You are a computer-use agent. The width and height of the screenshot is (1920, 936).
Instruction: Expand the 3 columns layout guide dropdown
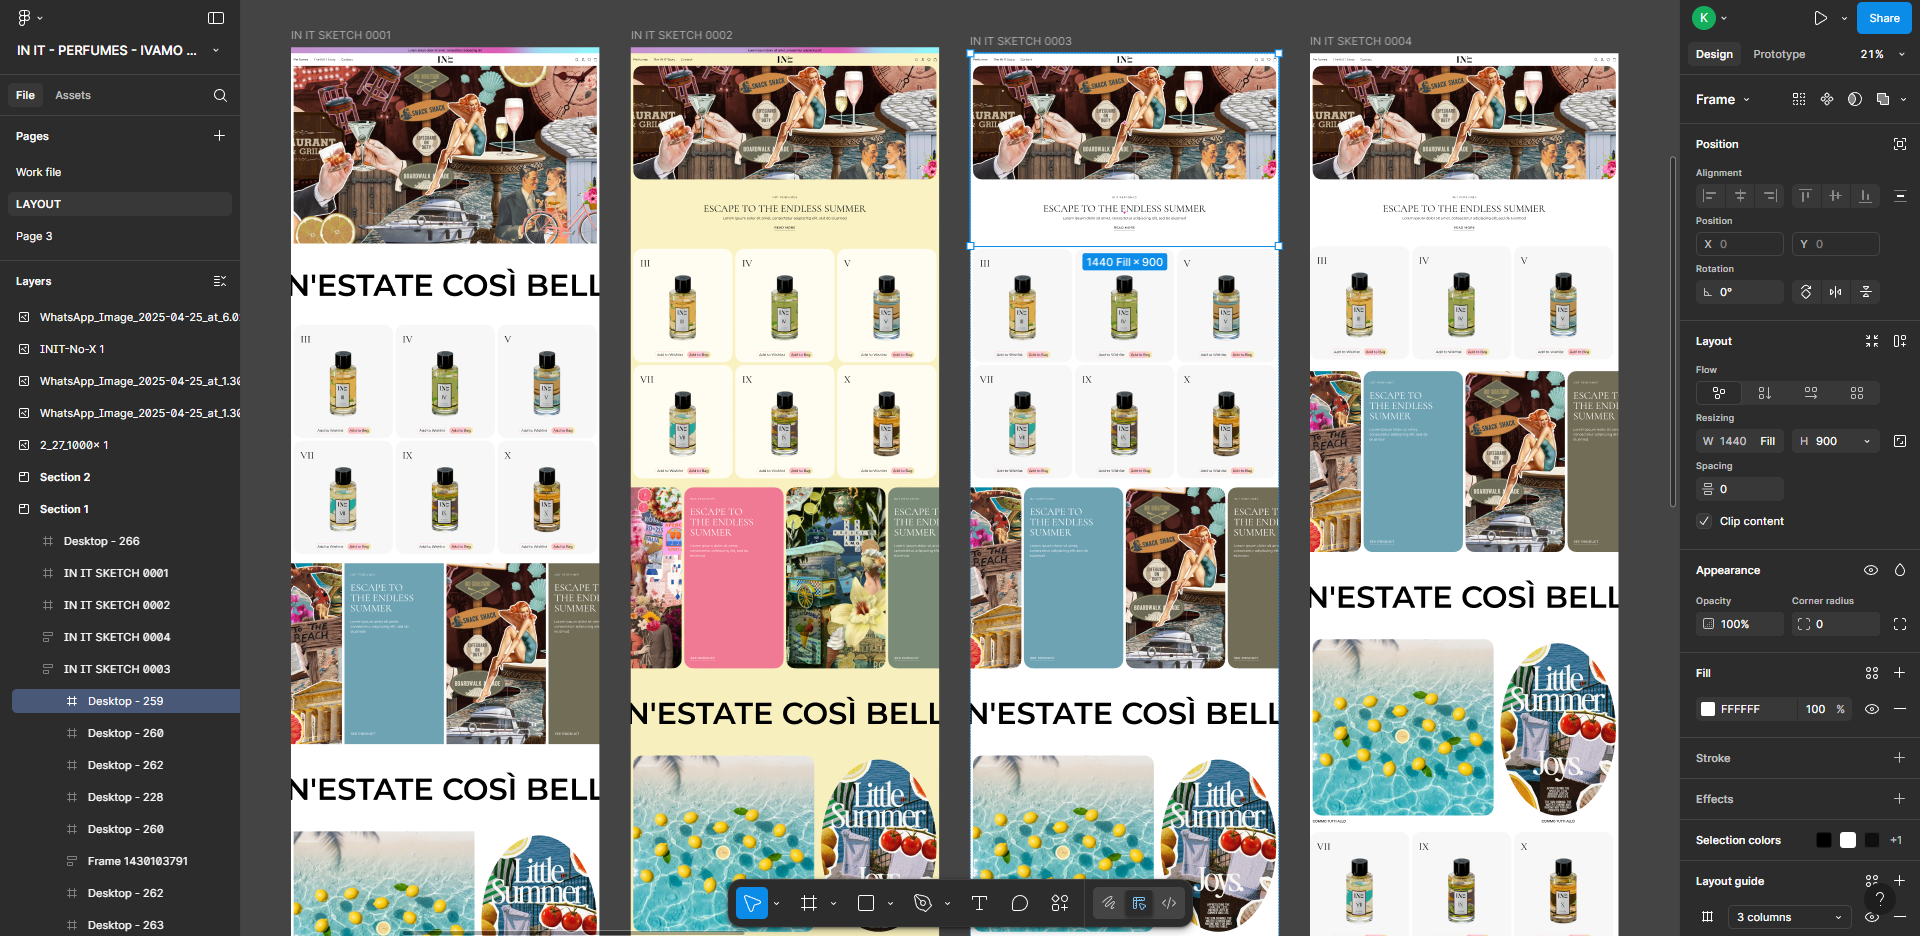[1790, 917]
